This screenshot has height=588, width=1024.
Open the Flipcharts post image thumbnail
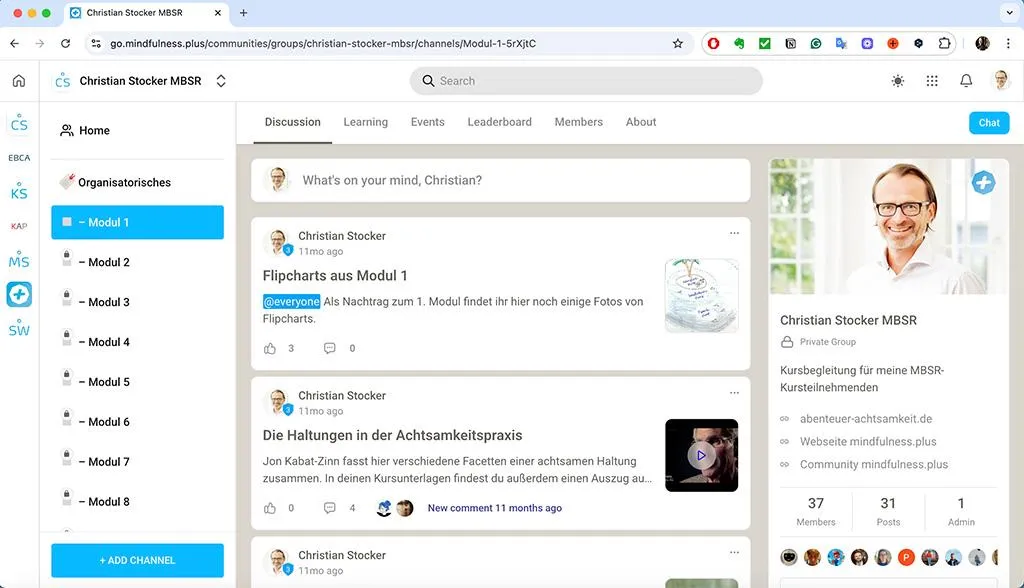point(701,295)
